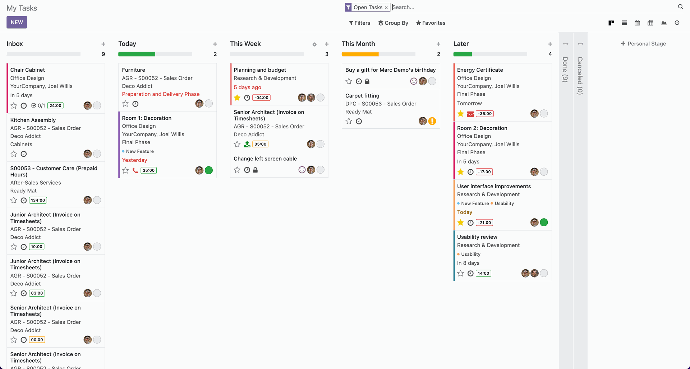The width and height of the screenshot is (690, 369).
Task: Open the Energy Certificate task card
Action: tap(502, 91)
